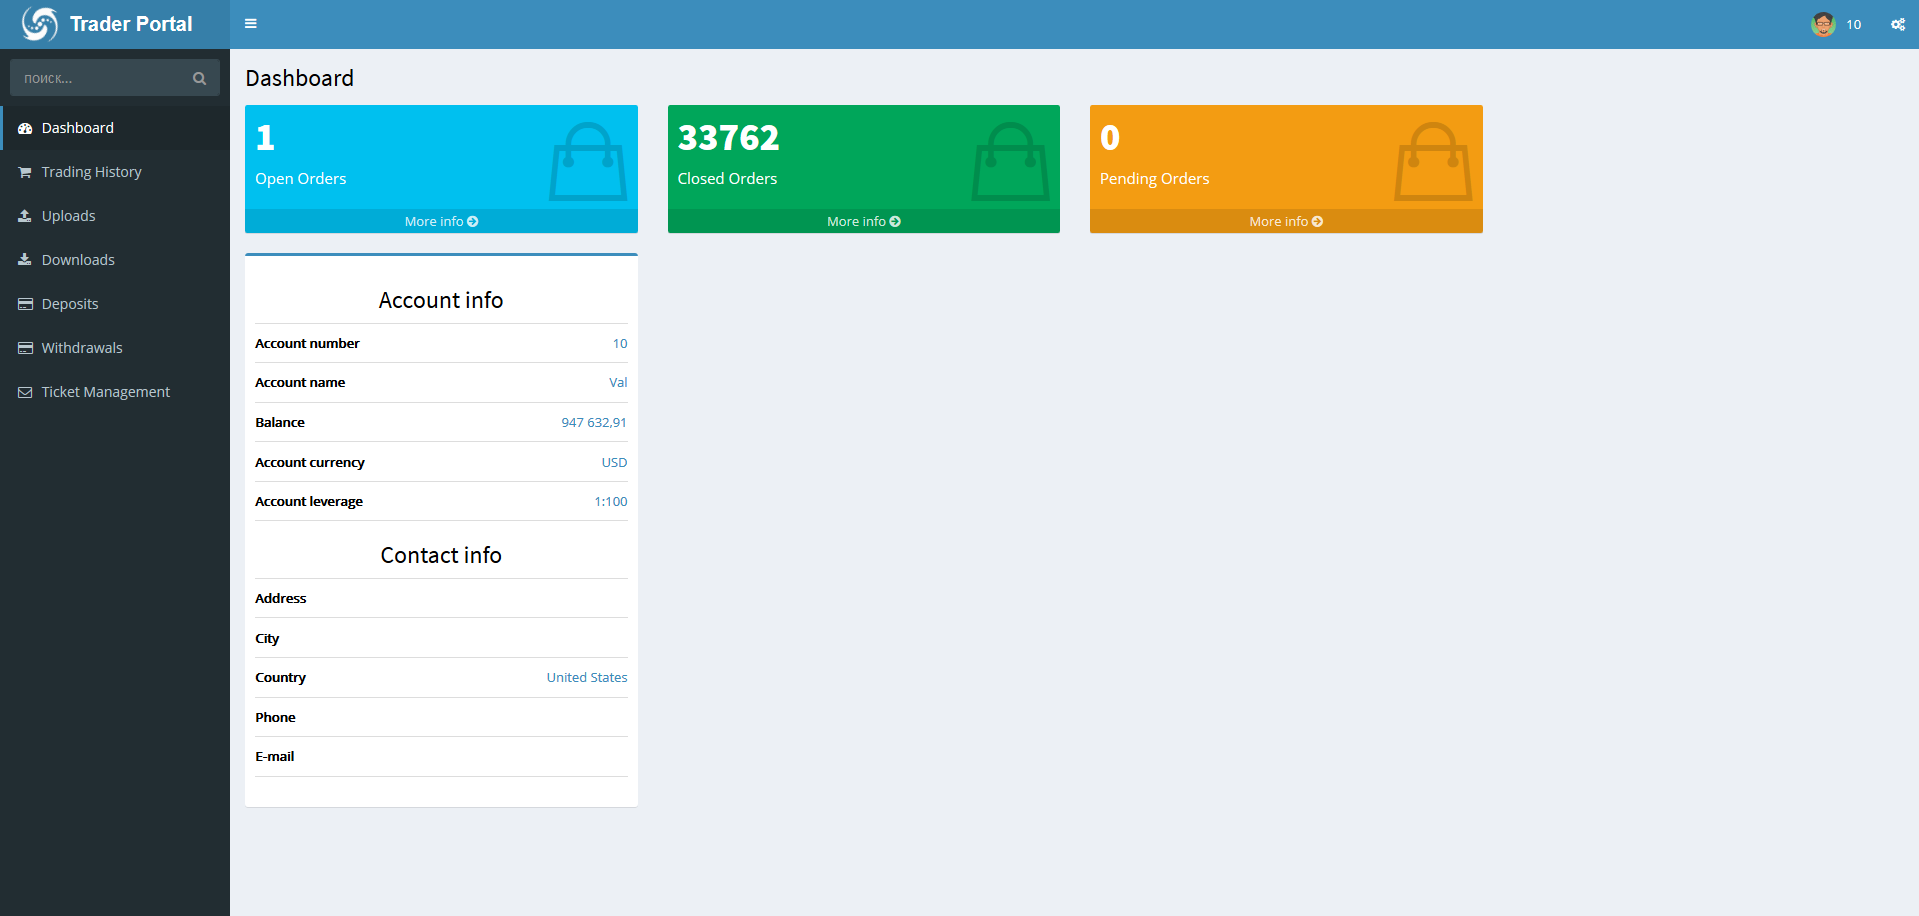Viewport: 1919px width, 916px height.
Task: Click the Trader Portal logo icon
Action: (40, 24)
